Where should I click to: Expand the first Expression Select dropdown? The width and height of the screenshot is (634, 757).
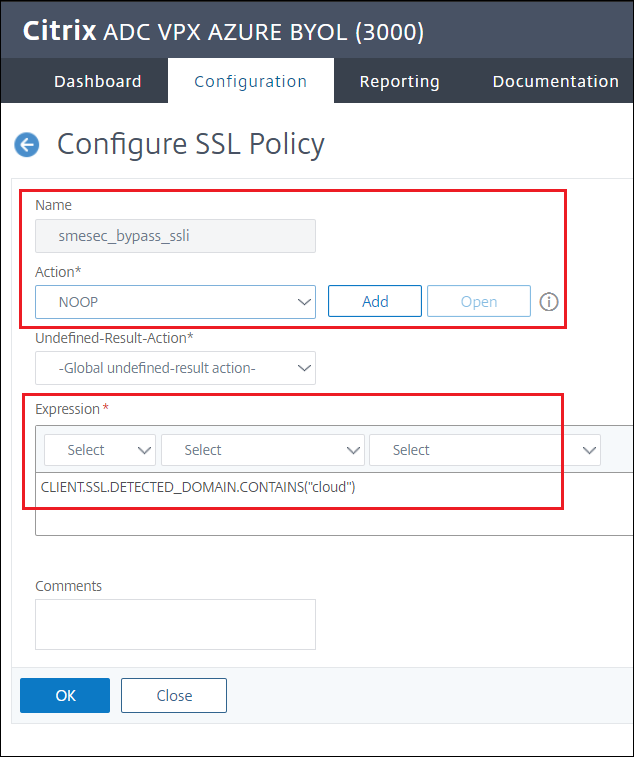pos(98,450)
